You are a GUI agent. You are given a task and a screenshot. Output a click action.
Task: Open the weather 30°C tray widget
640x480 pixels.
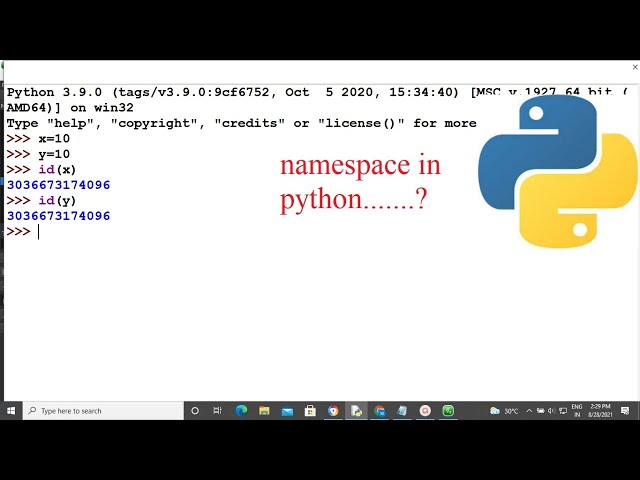504,411
